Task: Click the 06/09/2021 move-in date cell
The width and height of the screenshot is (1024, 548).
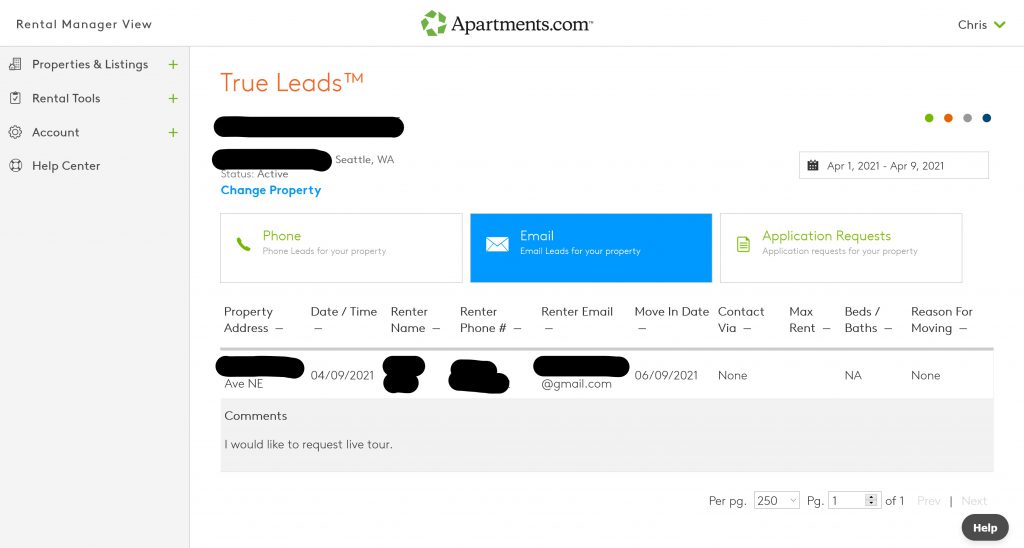Action: click(666, 376)
